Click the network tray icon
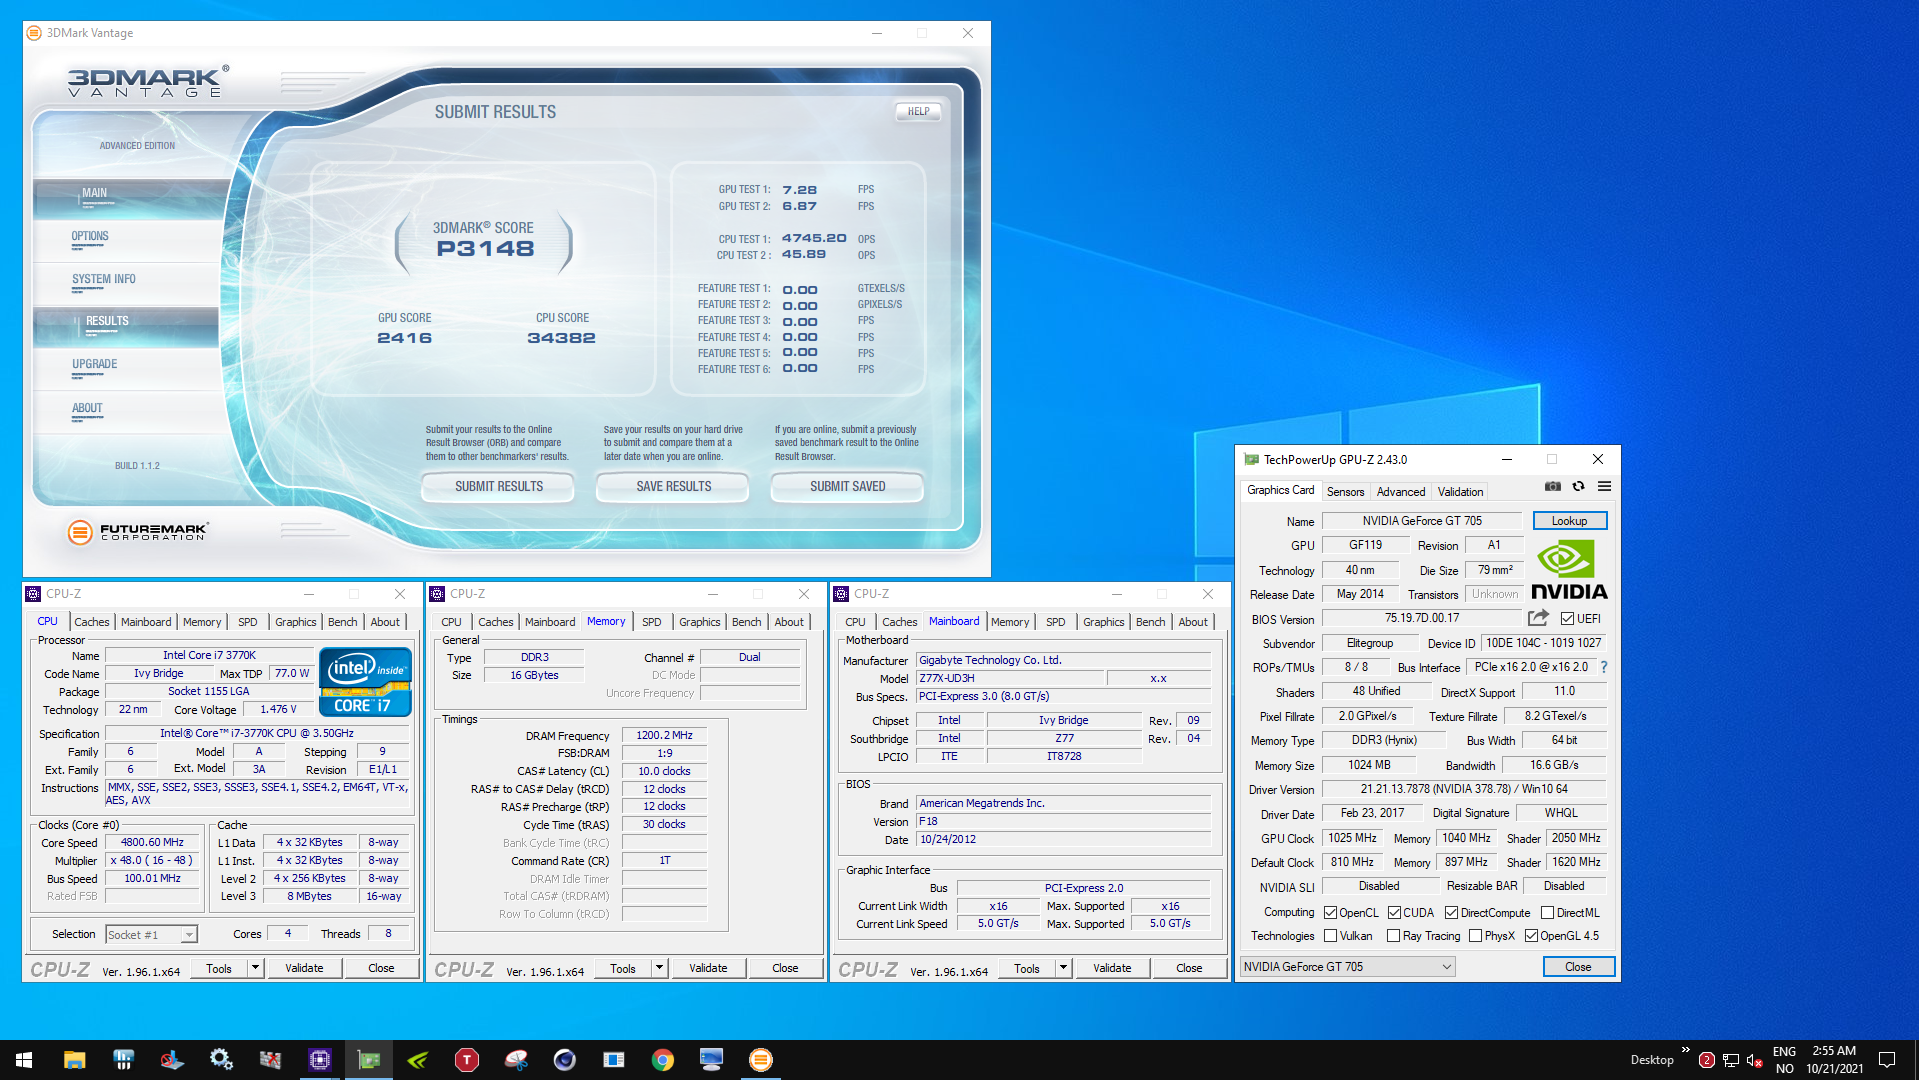This screenshot has height=1080, width=1919. click(x=1730, y=1060)
